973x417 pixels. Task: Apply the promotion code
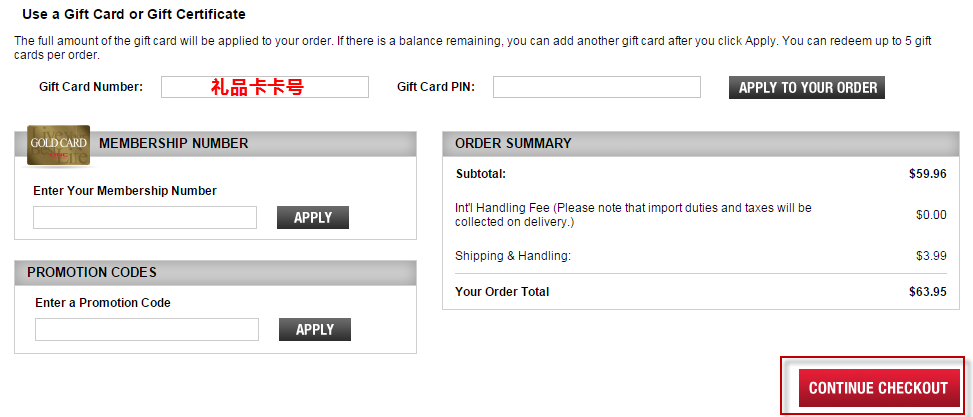(315, 330)
